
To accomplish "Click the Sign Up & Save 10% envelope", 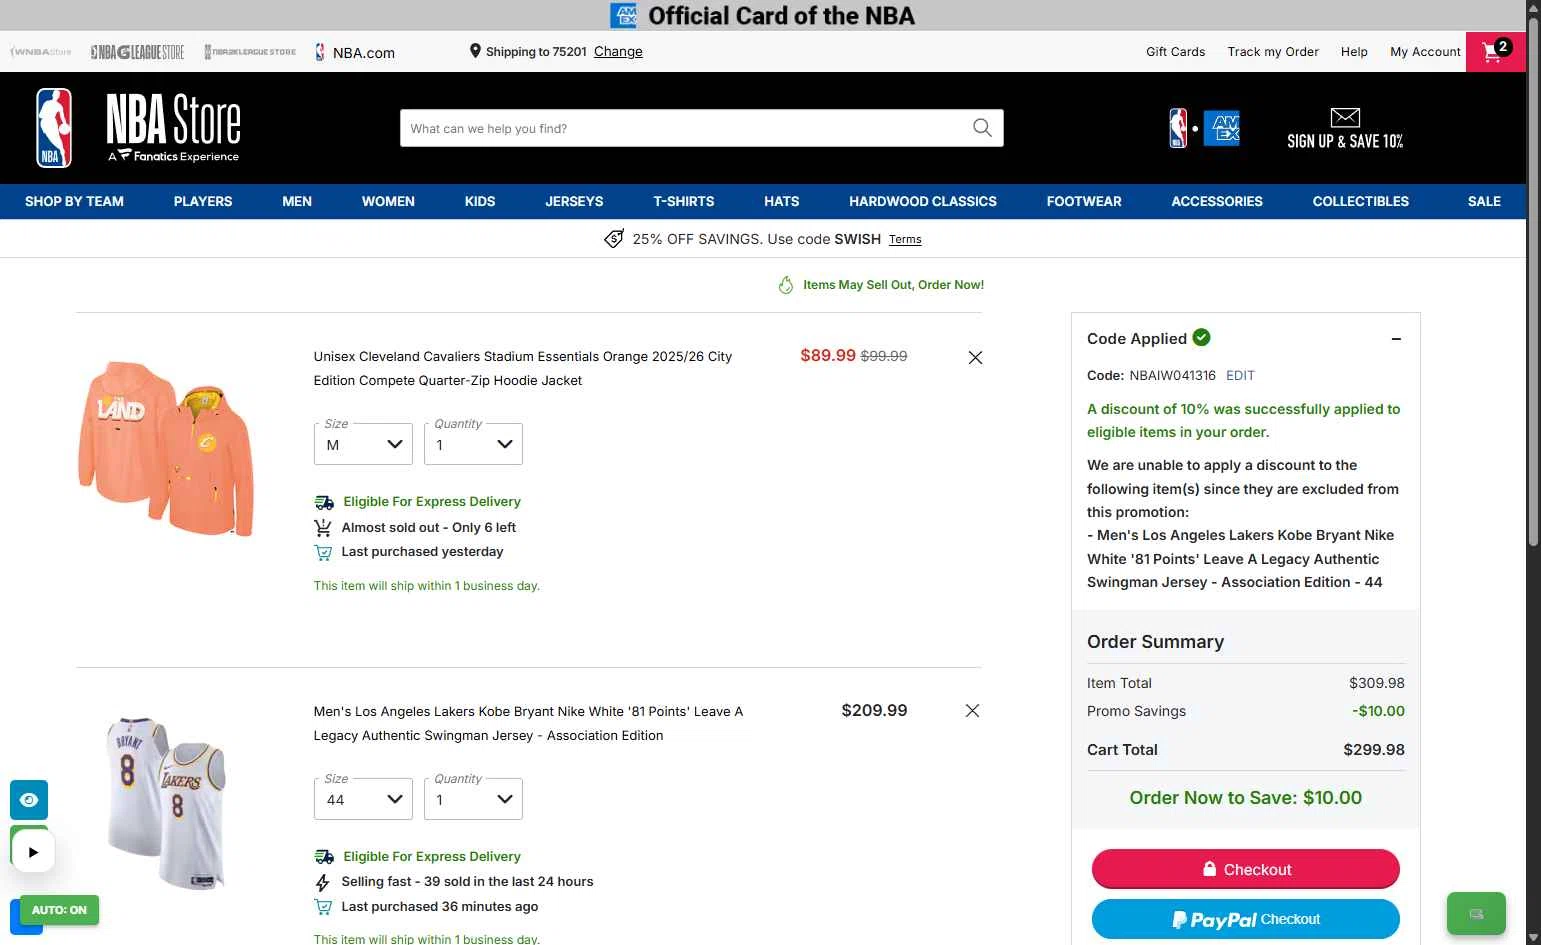I will pos(1345,129).
